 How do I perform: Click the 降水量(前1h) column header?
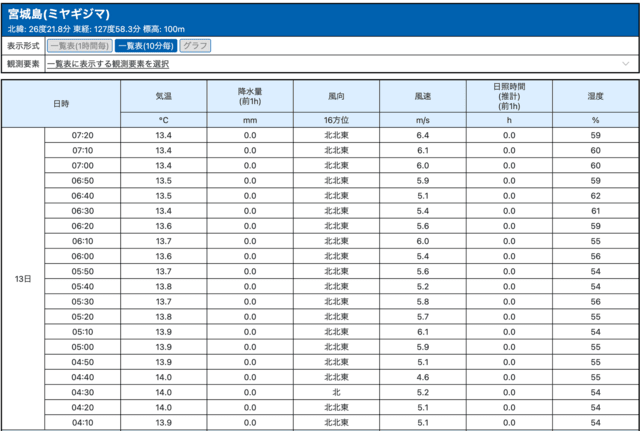[250, 96]
